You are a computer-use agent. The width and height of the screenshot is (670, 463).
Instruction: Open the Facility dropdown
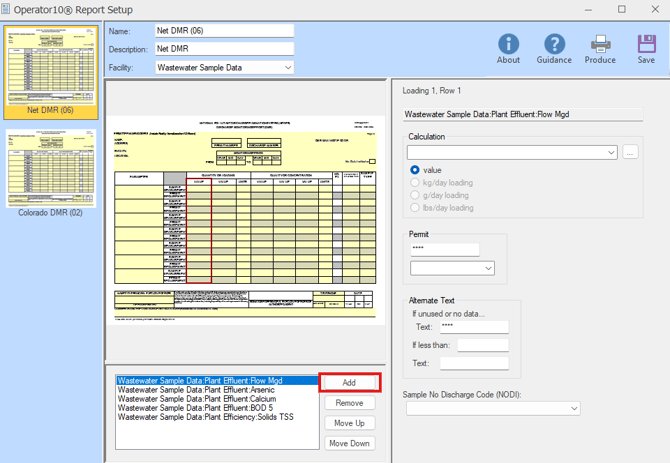click(x=288, y=68)
